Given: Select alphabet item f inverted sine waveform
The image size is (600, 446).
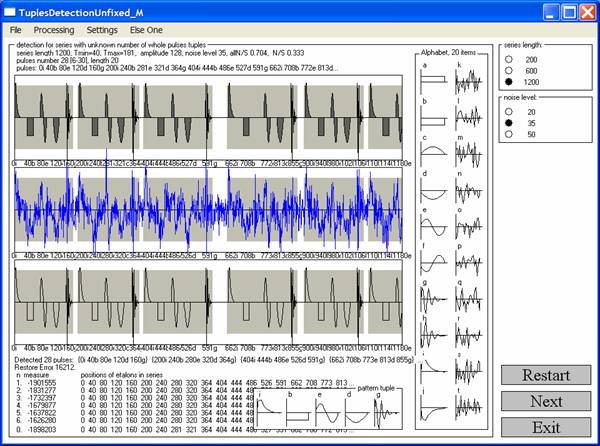Looking at the screenshot, I should click(x=434, y=263).
